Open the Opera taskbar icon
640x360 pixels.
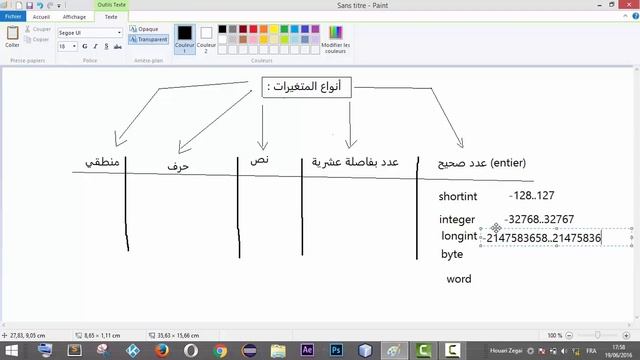pos(191,351)
